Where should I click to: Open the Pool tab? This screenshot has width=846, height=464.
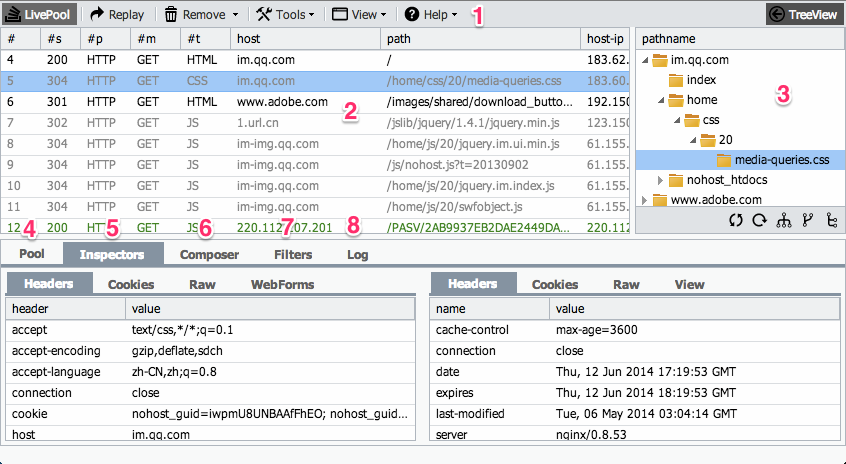(32, 254)
